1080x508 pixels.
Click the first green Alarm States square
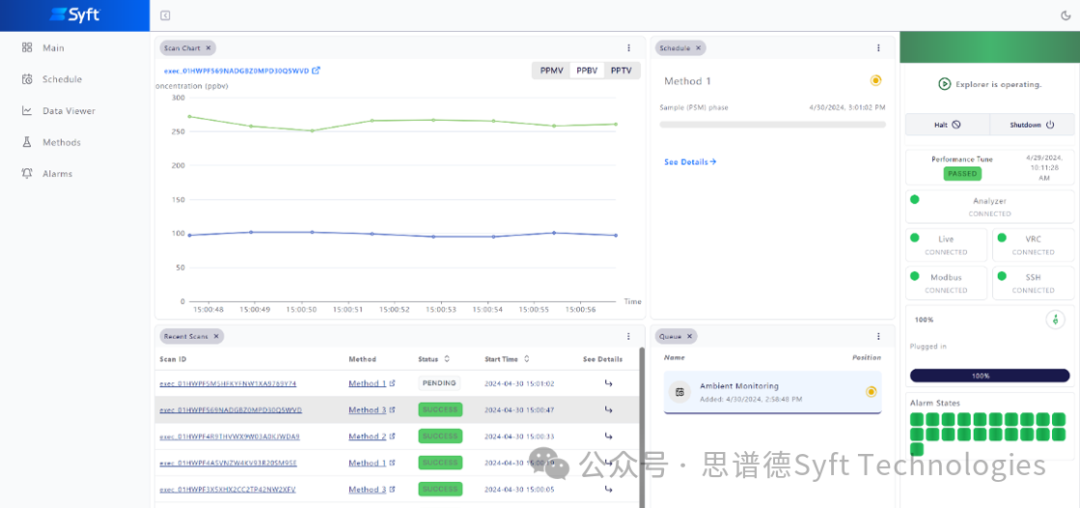[x=917, y=419]
